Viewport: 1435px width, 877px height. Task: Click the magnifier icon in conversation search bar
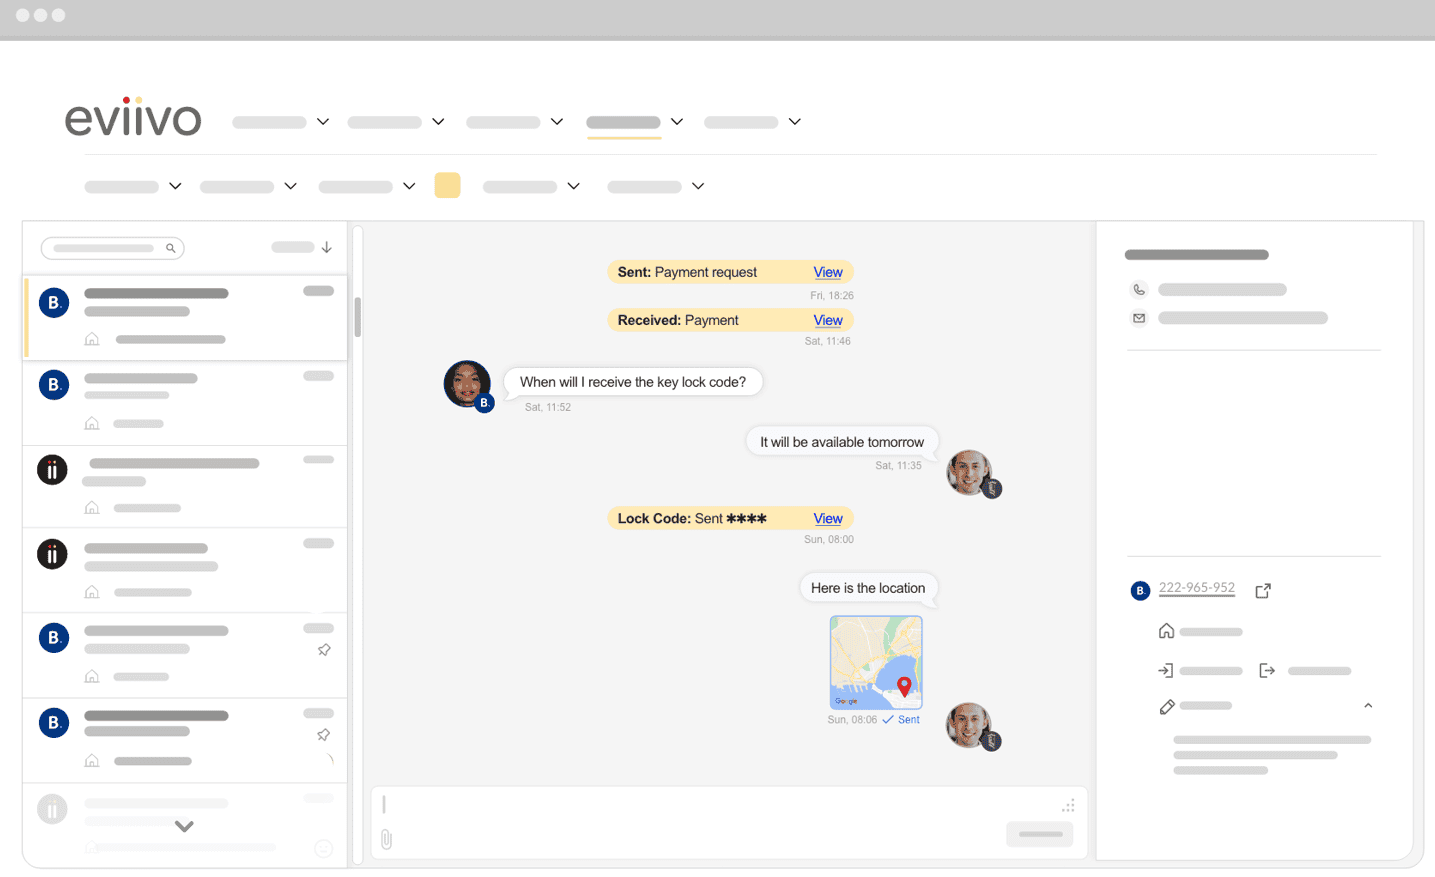(171, 247)
